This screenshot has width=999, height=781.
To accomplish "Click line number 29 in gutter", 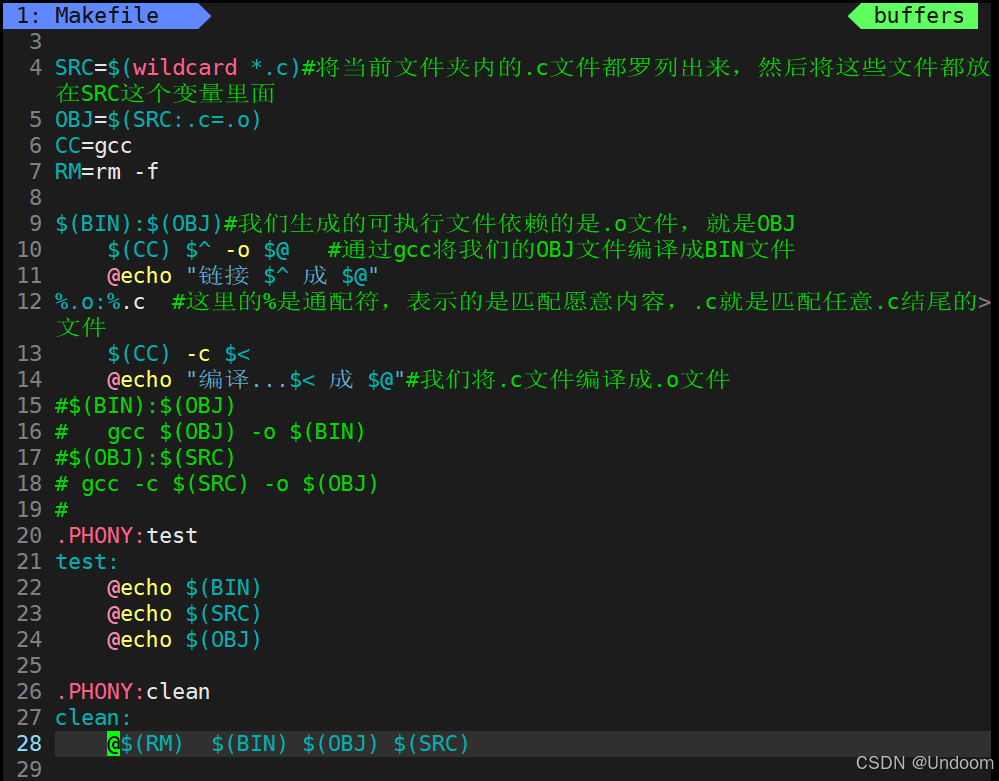I will click(x=29, y=769).
